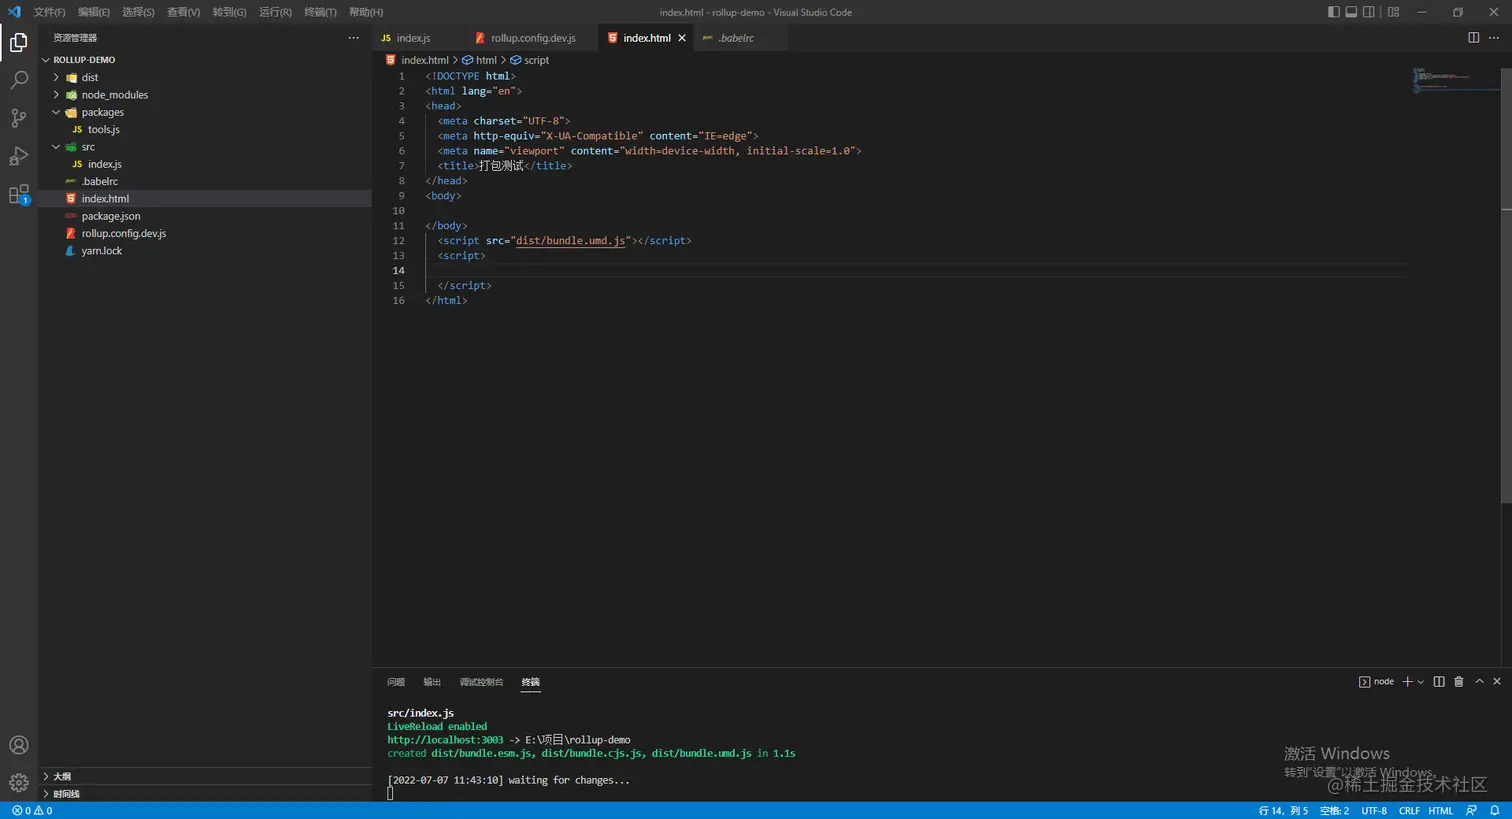Open the editor's more actions menu

tap(1494, 38)
